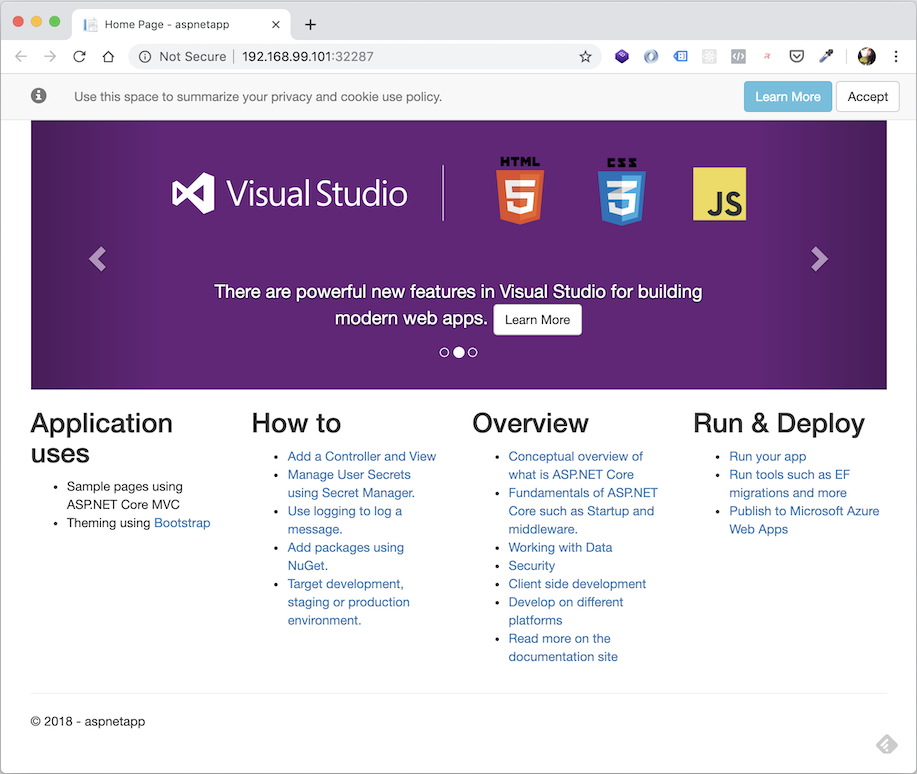Click Sample pages using ASP.NET Core MVC text
Image resolution: width=917 pixels, height=774 pixels.
[x=124, y=496]
